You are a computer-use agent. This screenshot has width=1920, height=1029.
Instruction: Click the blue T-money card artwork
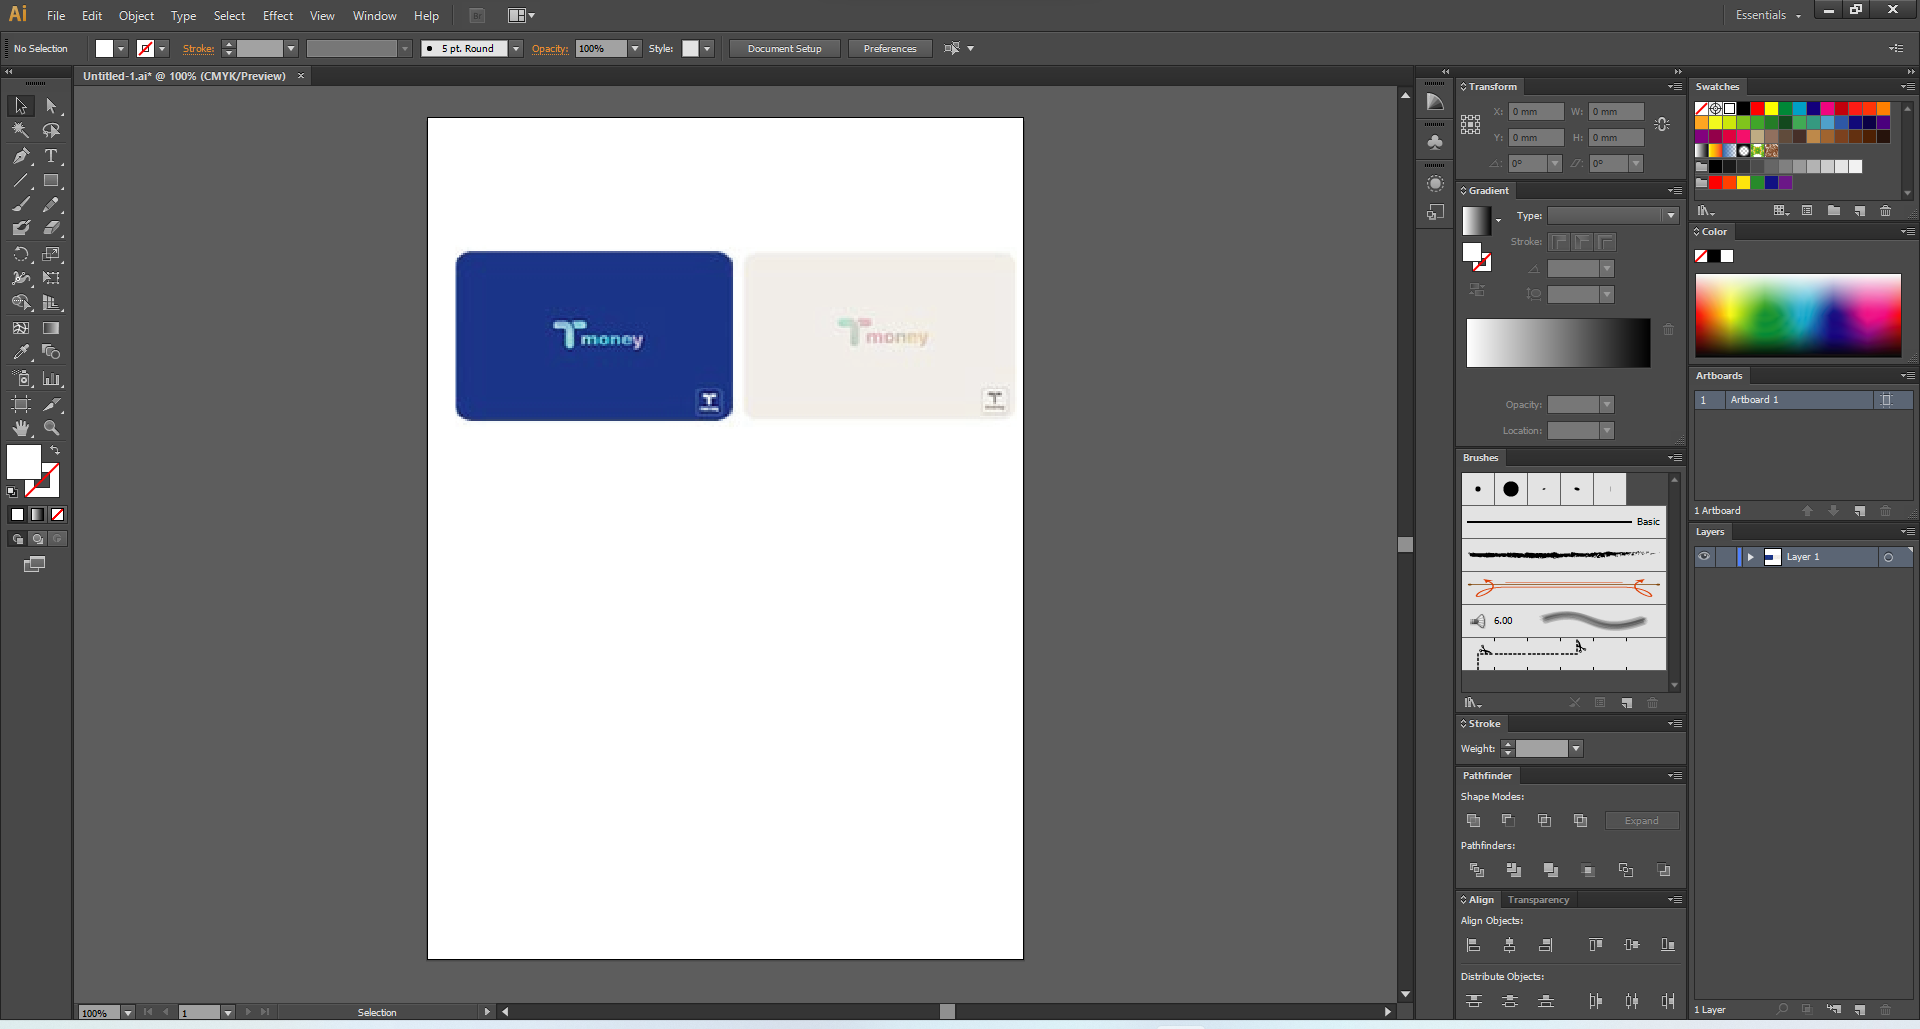[594, 336]
